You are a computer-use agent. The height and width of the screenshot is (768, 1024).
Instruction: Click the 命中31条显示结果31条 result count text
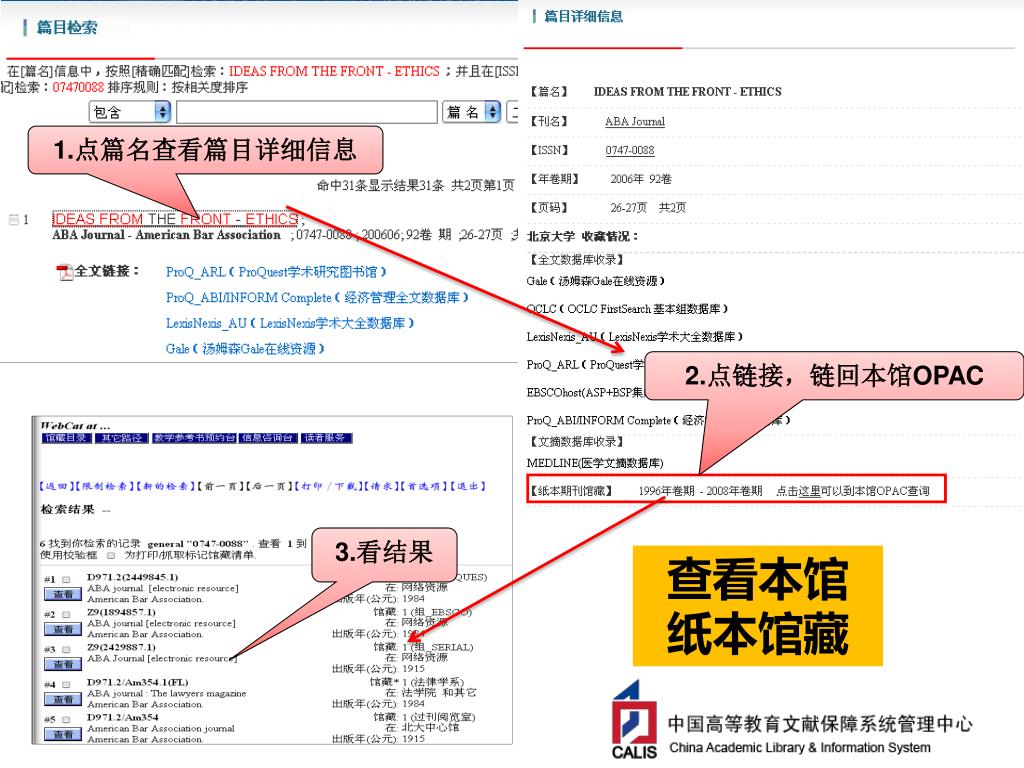coord(381,185)
